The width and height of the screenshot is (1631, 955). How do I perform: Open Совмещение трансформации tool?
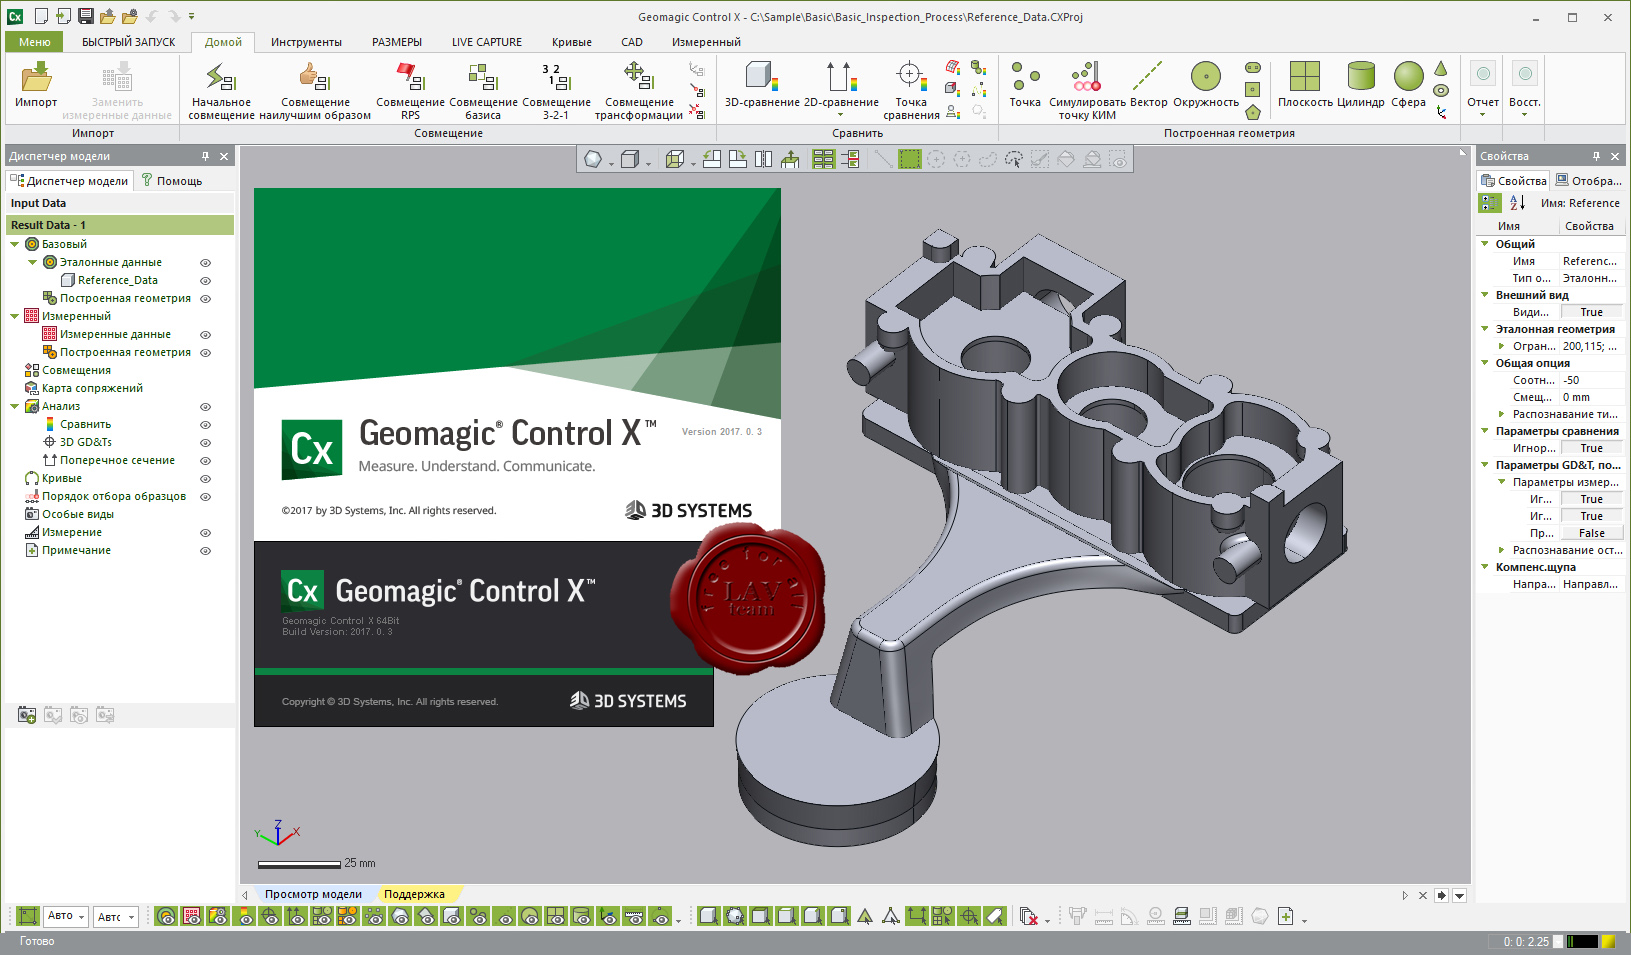[638, 90]
